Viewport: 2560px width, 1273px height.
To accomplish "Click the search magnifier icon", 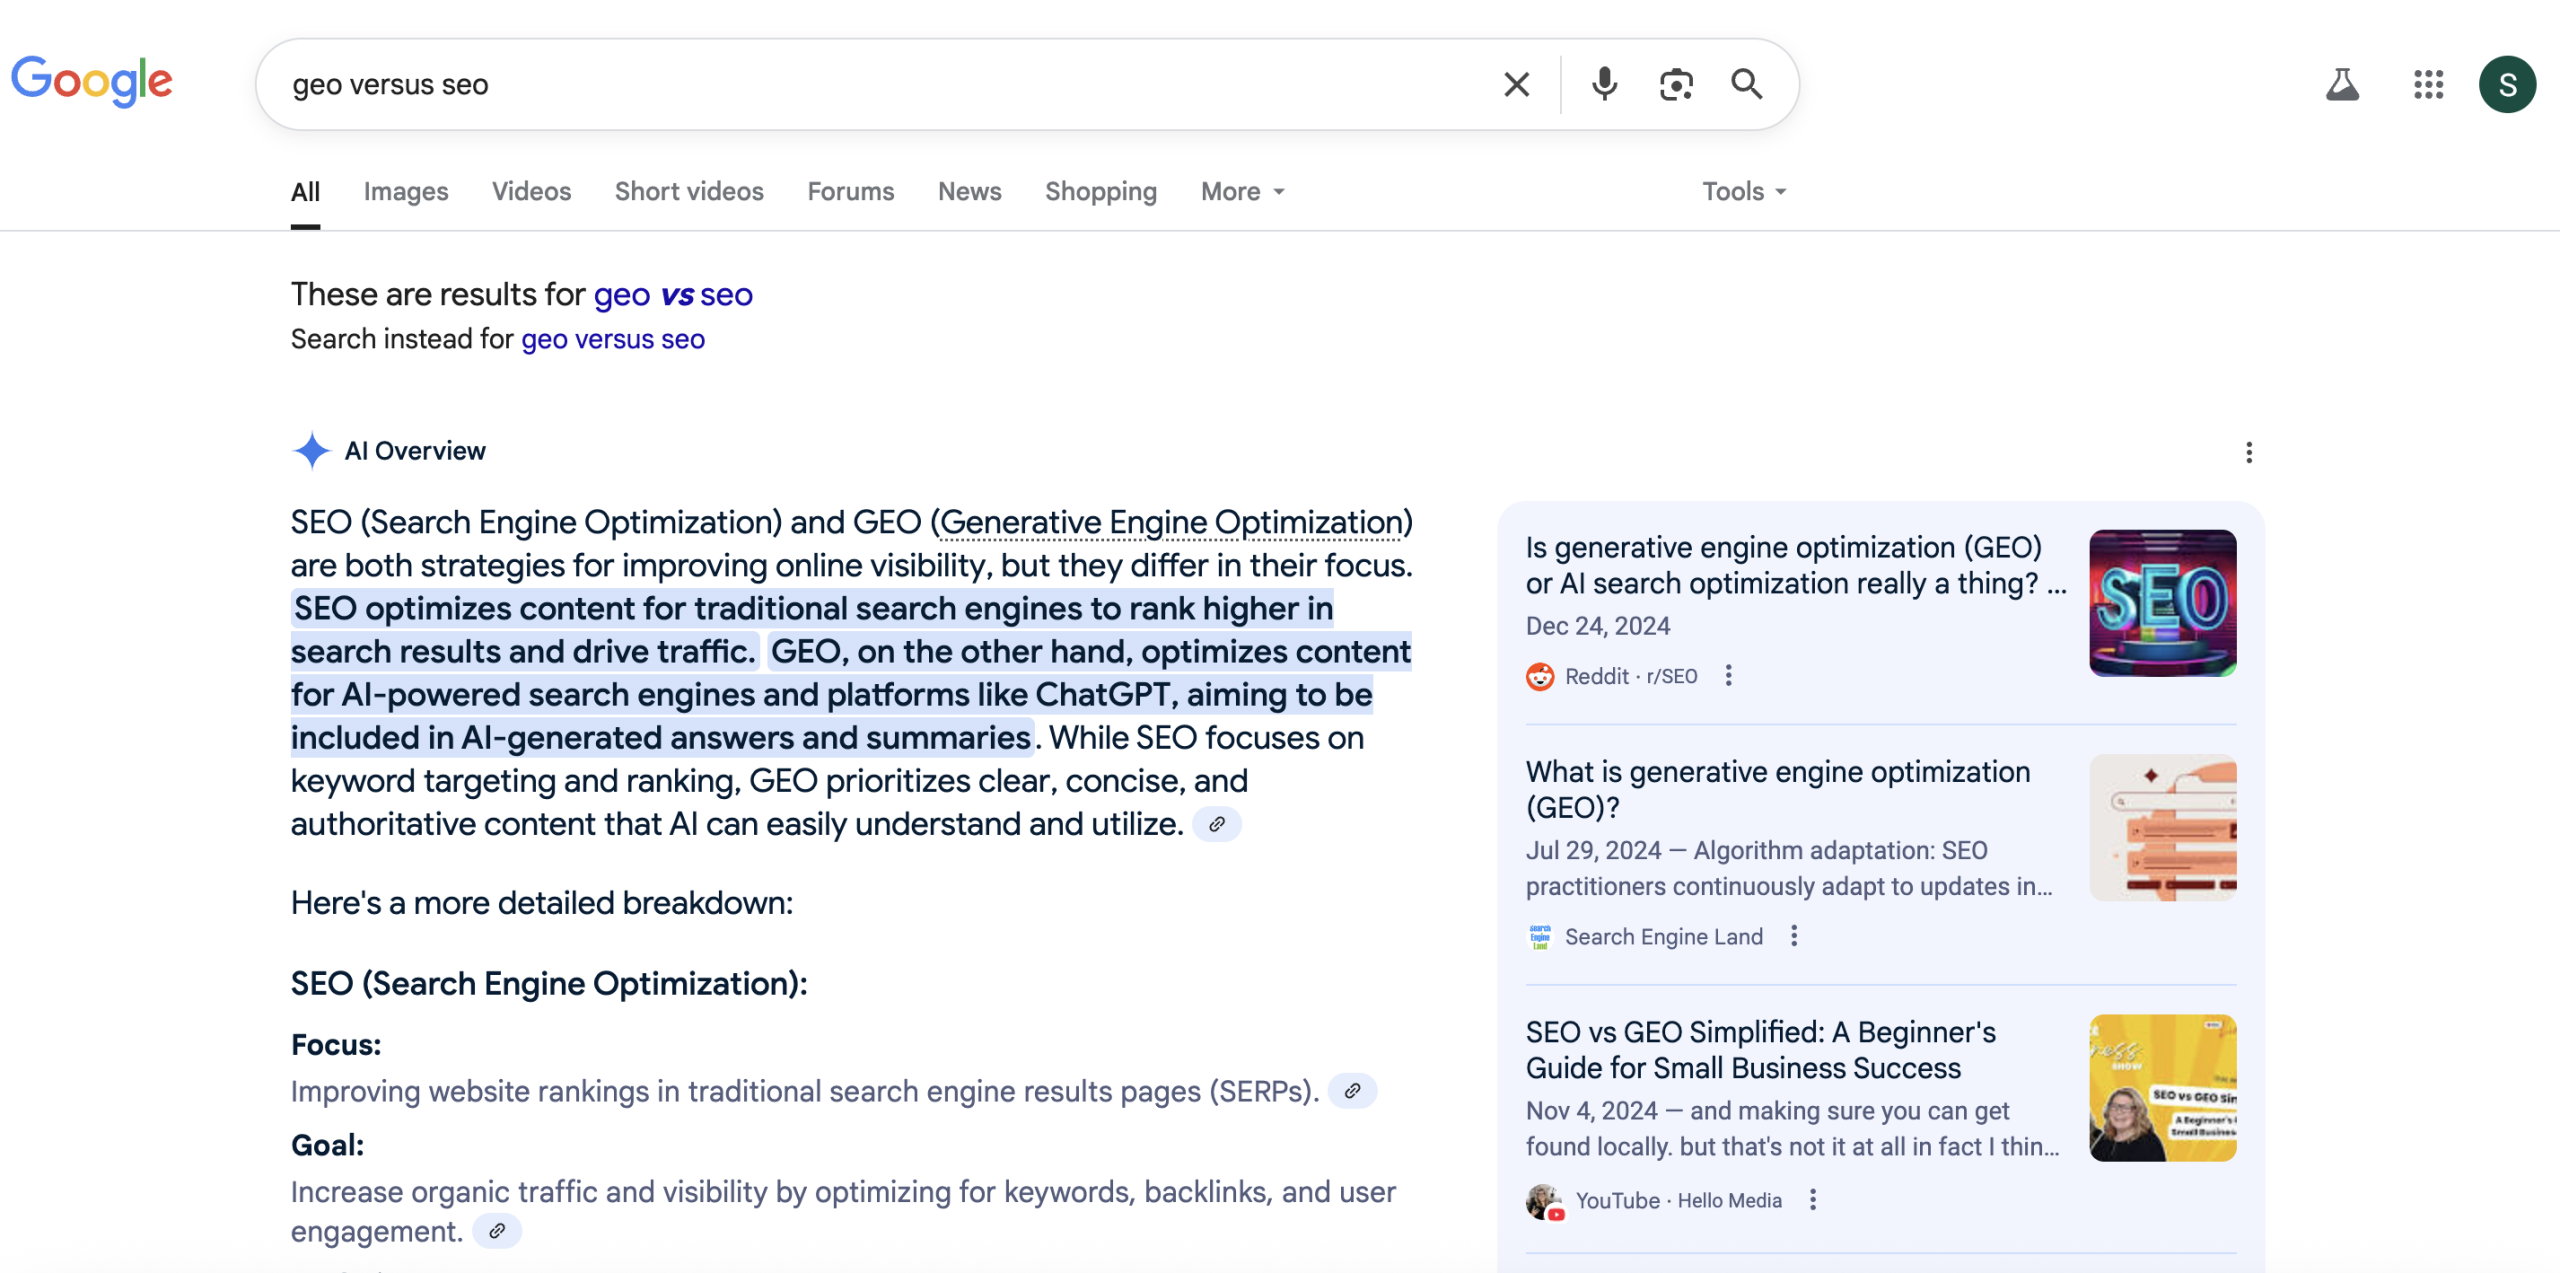I will [1747, 84].
